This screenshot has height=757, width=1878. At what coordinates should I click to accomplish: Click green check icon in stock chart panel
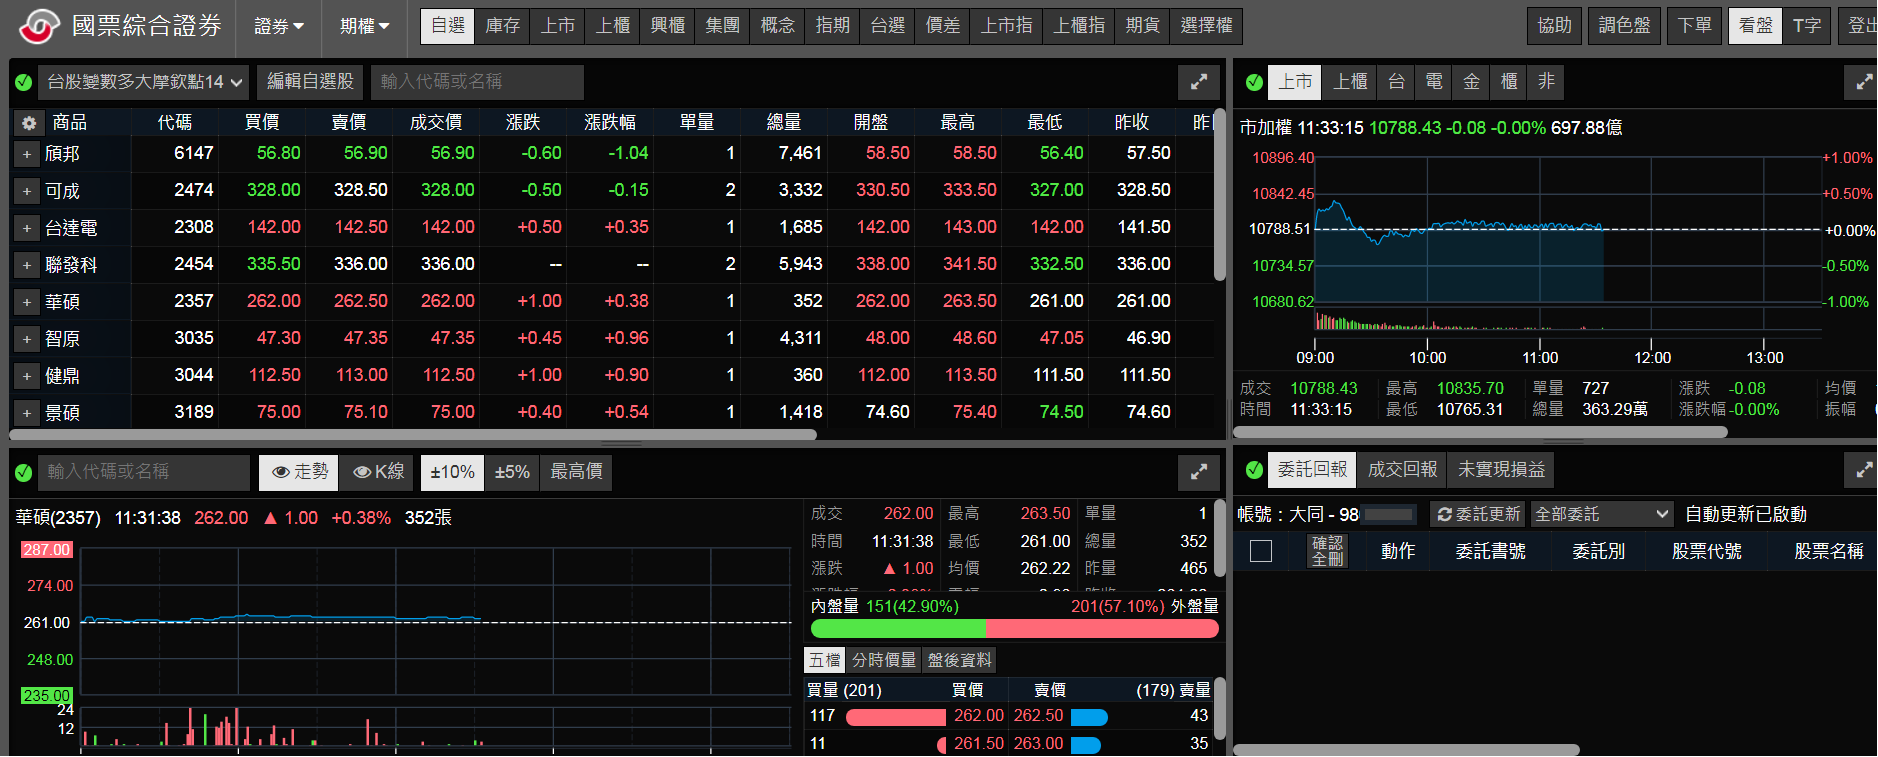point(24,472)
